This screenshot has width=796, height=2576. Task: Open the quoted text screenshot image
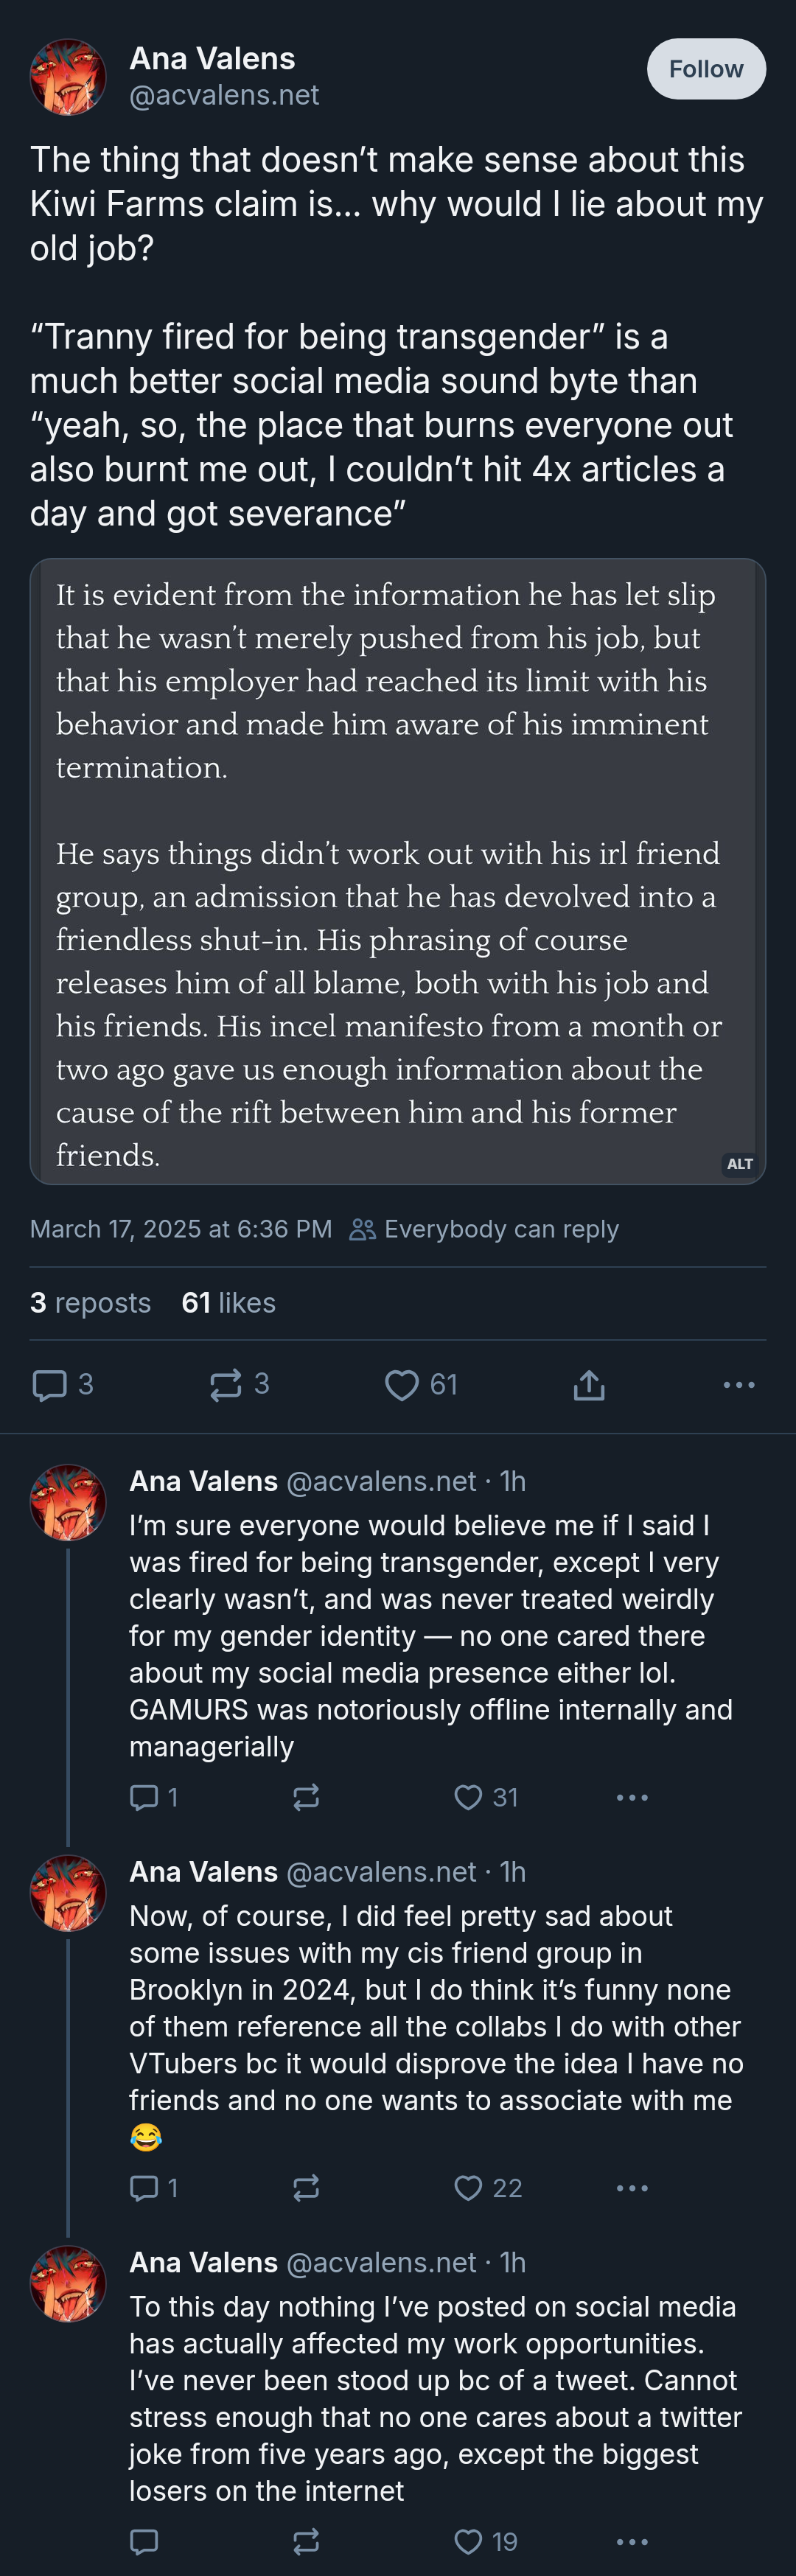(x=398, y=871)
